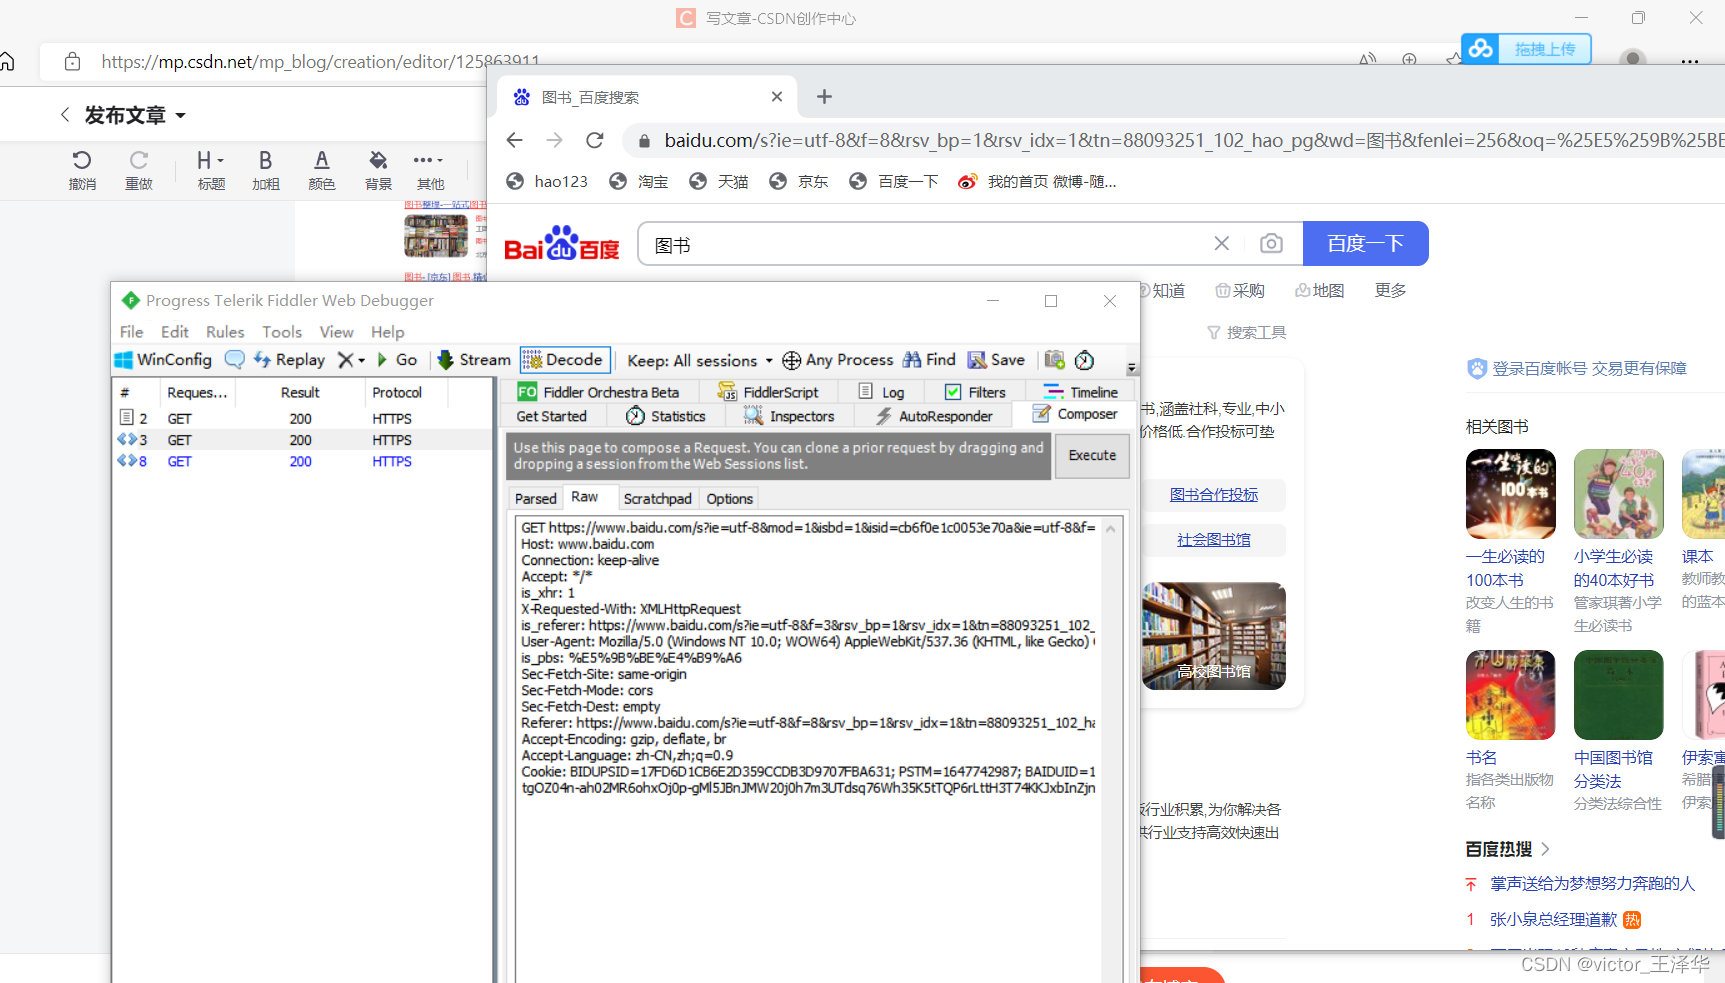Click the 一生必读的100本书 book thumbnail
Image resolution: width=1725 pixels, height=983 pixels.
tap(1511, 494)
